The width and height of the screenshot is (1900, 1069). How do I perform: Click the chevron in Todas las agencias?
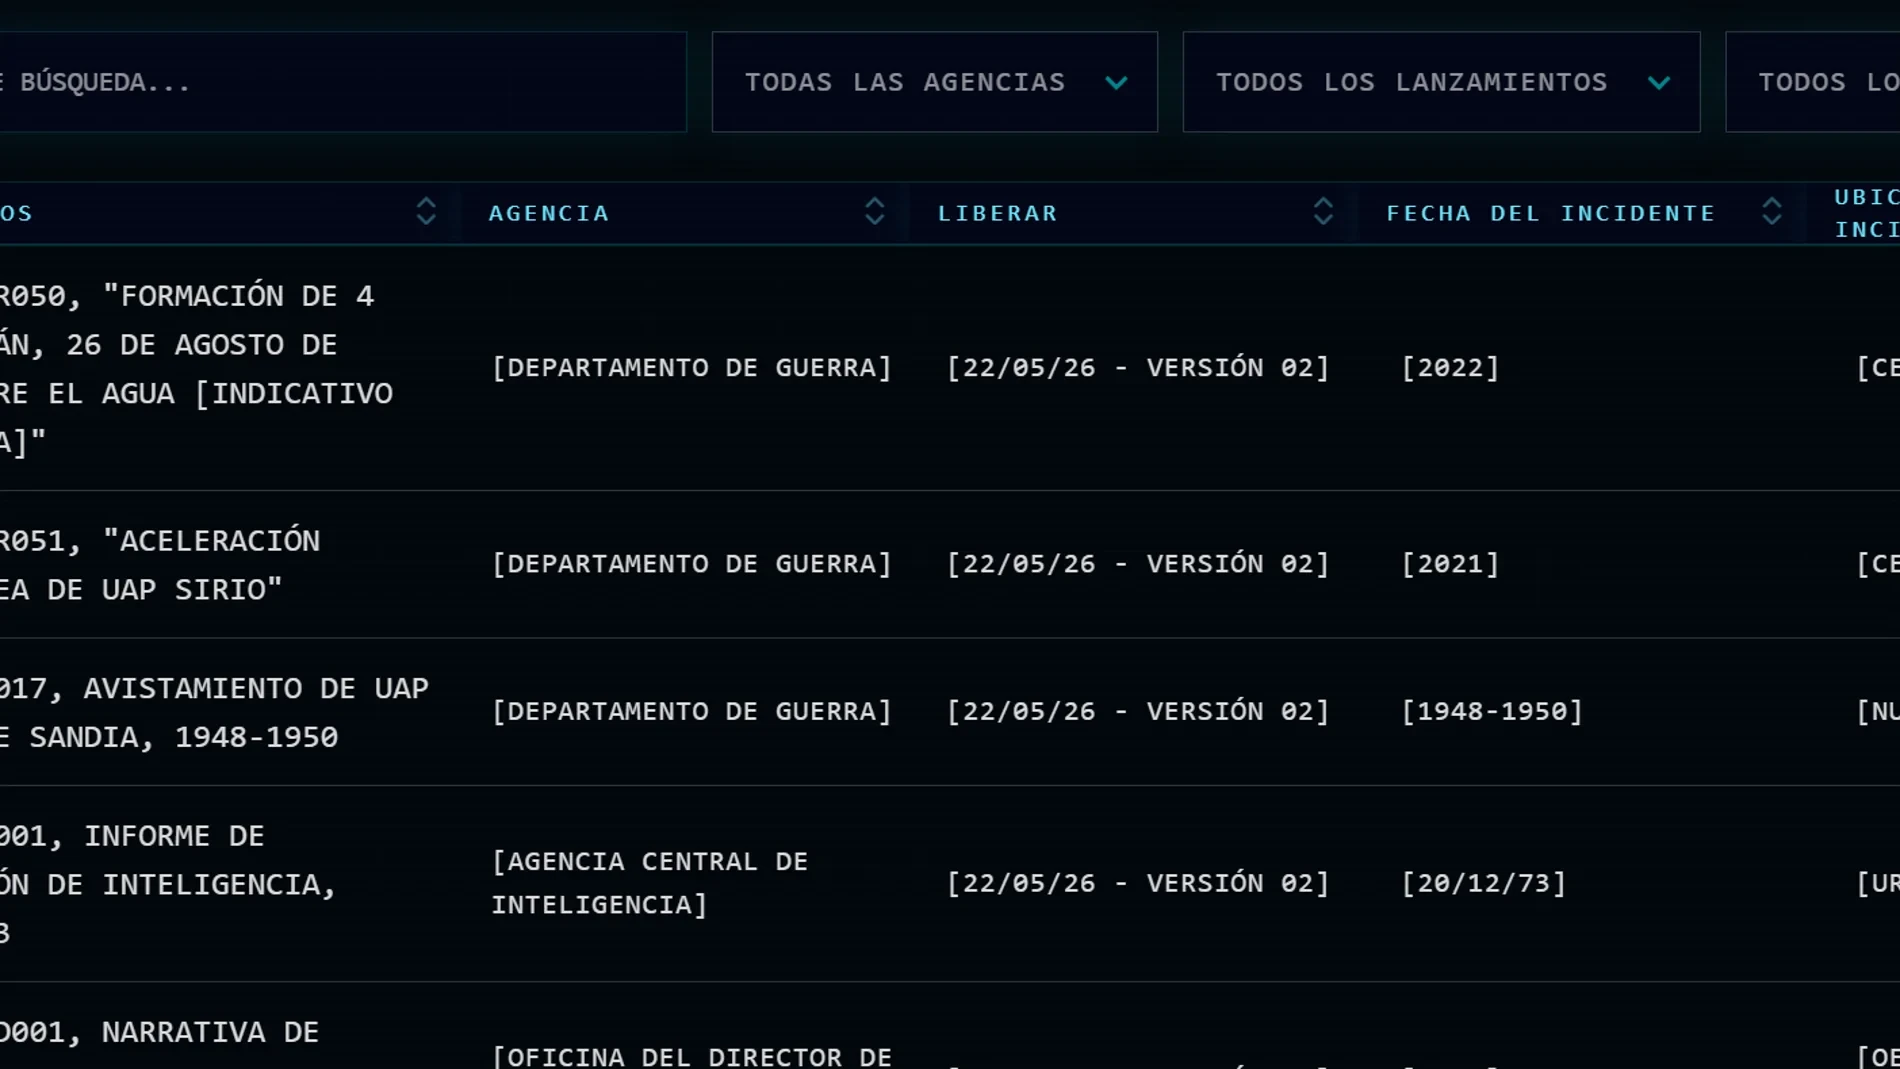(x=1116, y=83)
